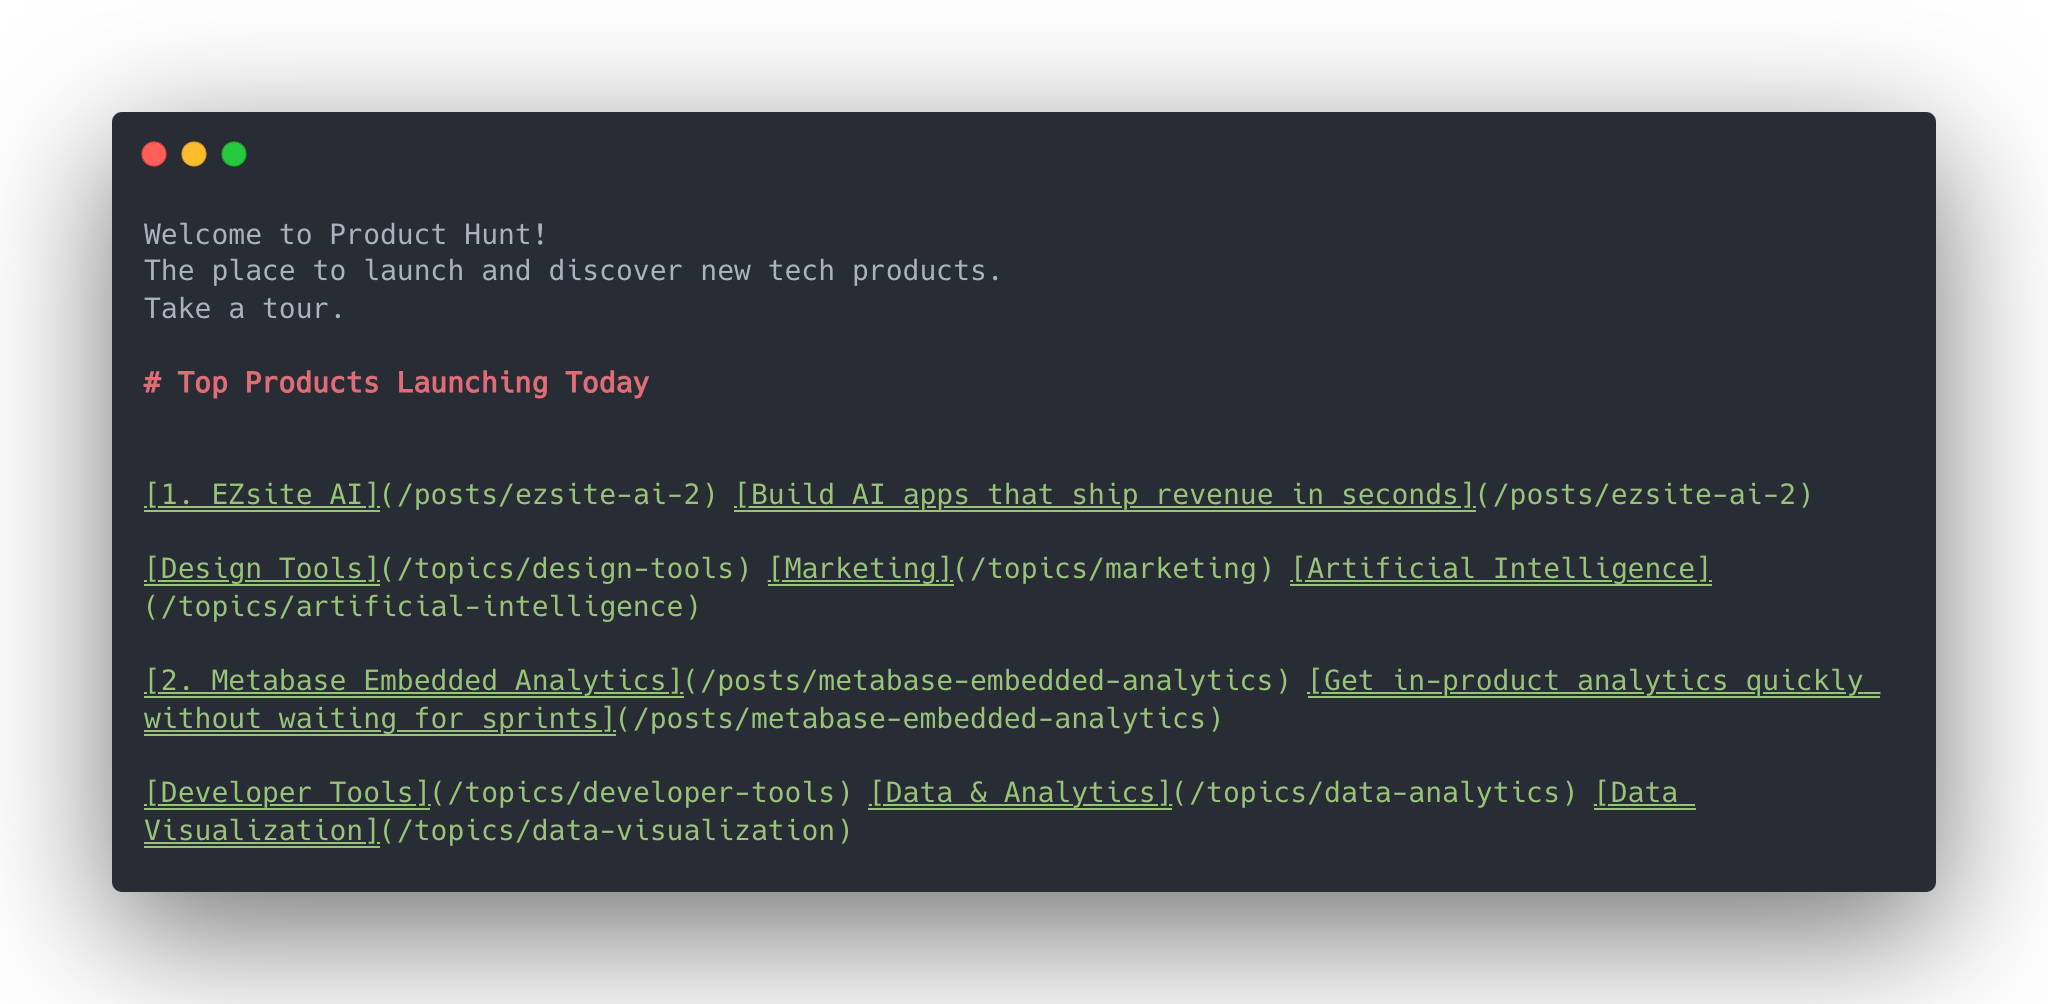Follow the Design Tools topic link
This screenshot has width=2048, height=1004.
pos(262,569)
